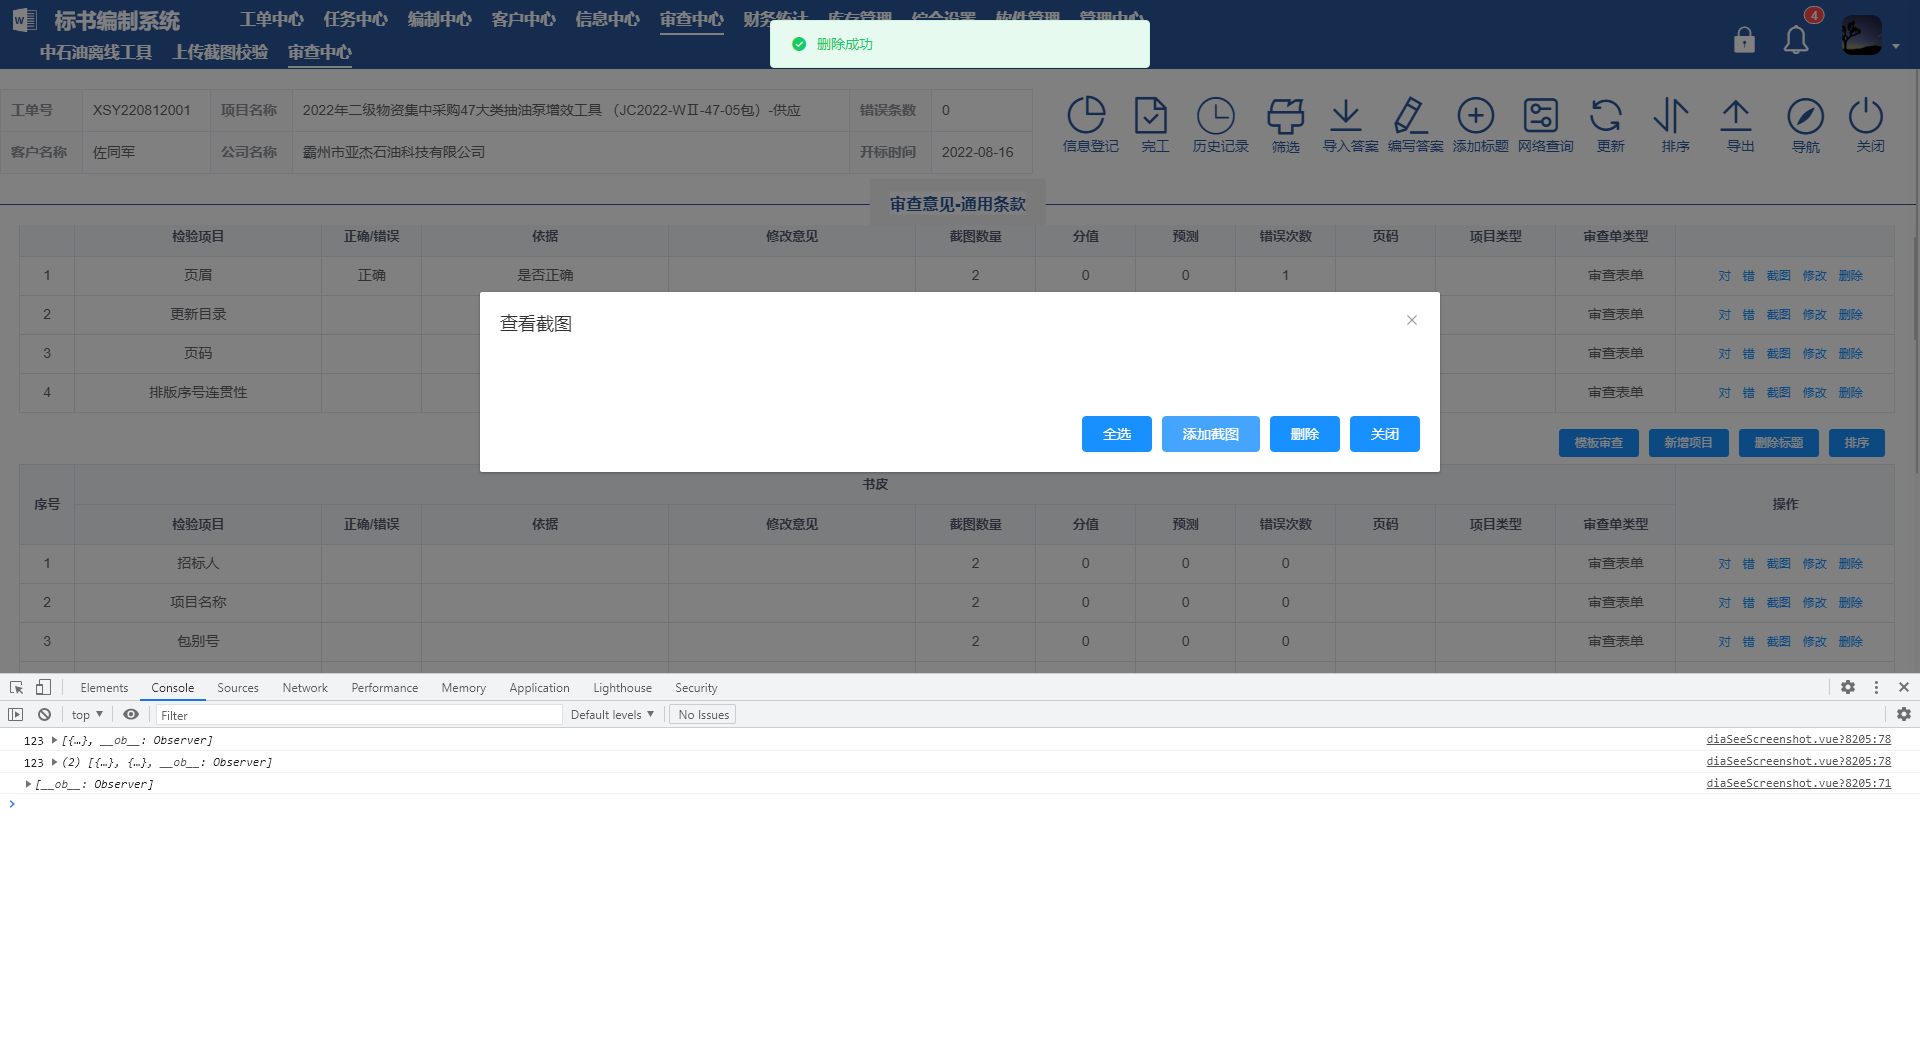1920x1037 pixels.
Task: Toggle live expression eye icon
Action: tap(131, 714)
